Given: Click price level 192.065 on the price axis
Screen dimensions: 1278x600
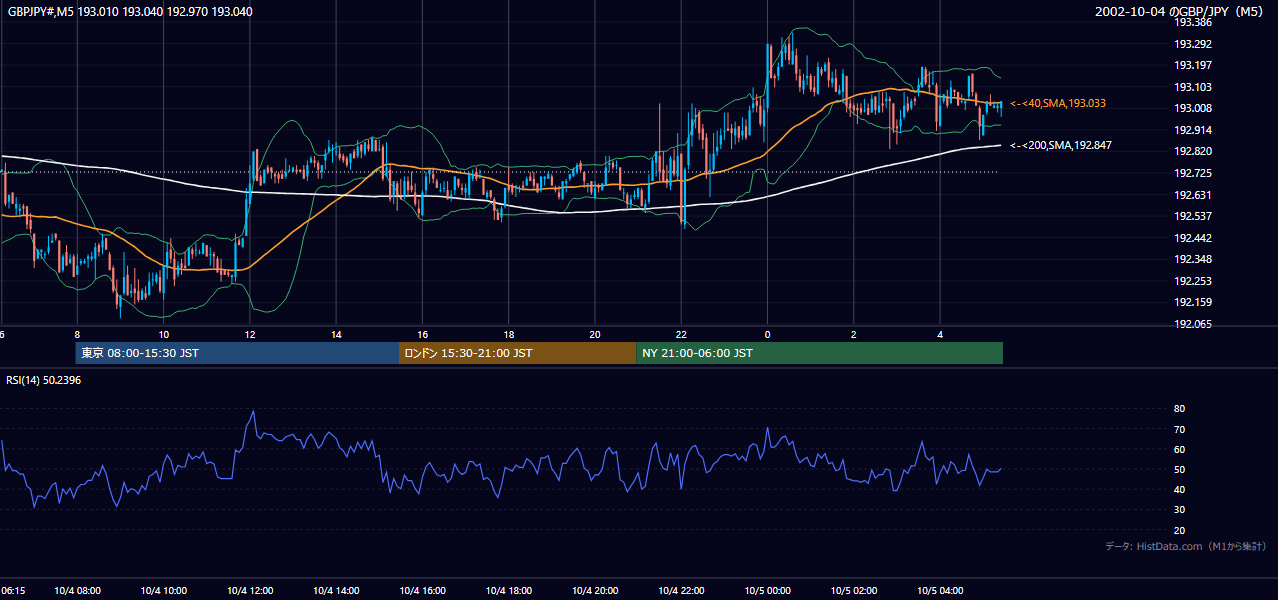Looking at the screenshot, I should coord(1192,324).
